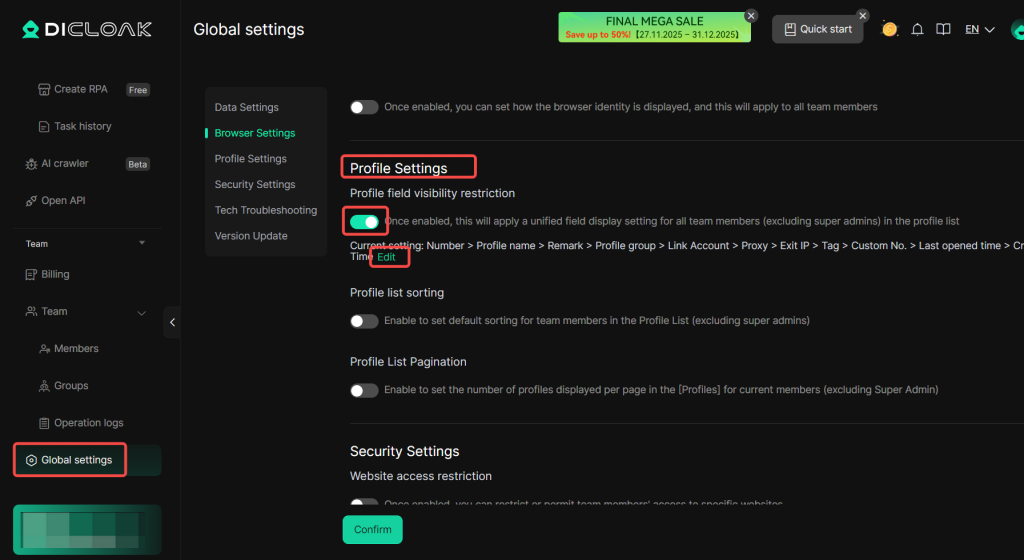Close the Final Mega Sale banner
The height and width of the screenshot is (560, 1024).
(x=751, y=16)
